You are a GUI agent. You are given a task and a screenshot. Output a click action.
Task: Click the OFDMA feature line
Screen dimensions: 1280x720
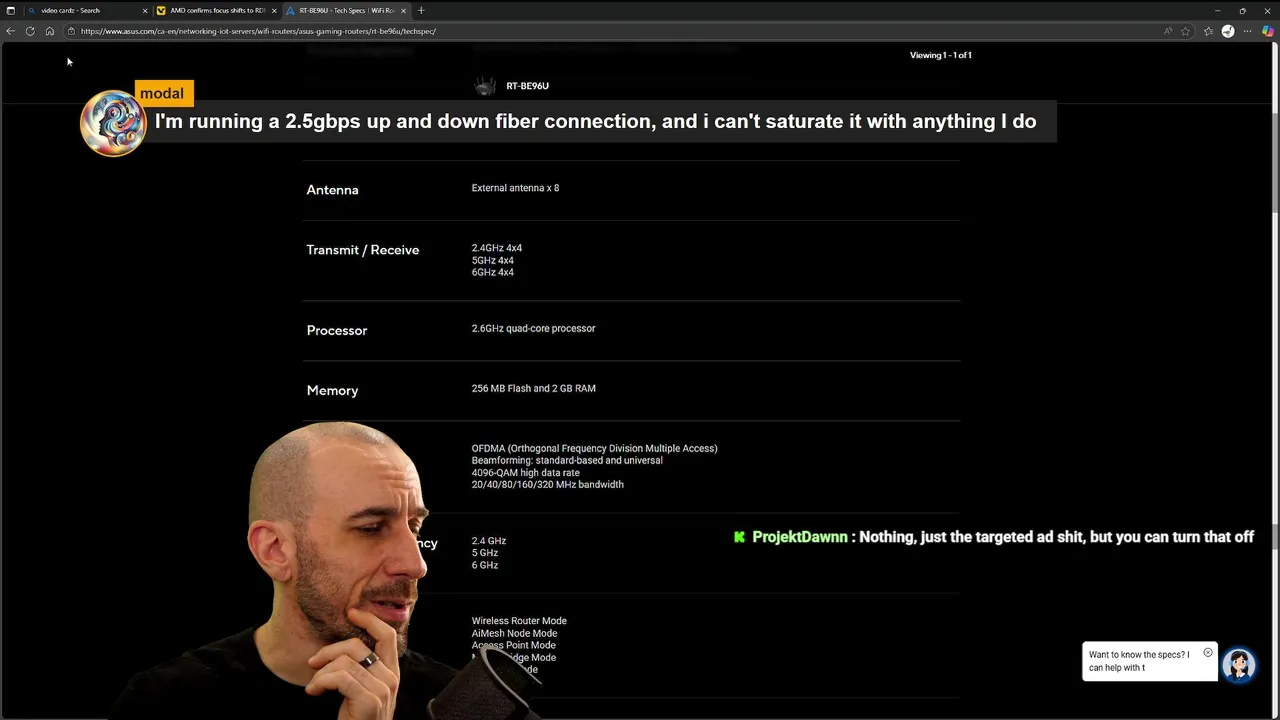point(594,448)
